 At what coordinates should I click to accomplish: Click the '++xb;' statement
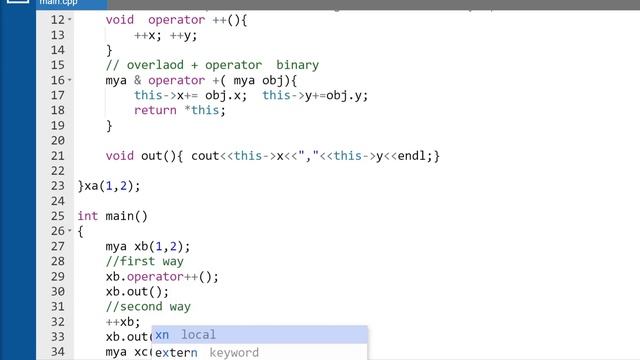(123, 322)
